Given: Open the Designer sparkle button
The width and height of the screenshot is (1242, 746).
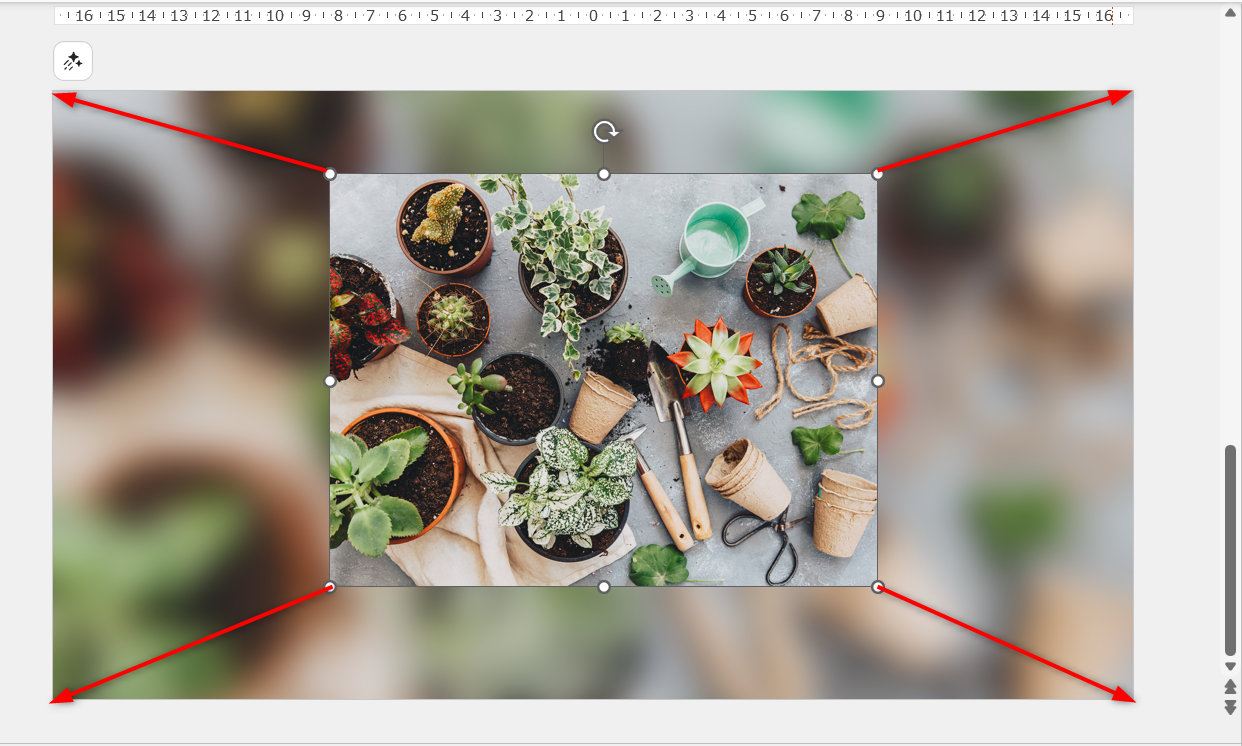Looking at the screenshot, I should [x=73, y=62].
